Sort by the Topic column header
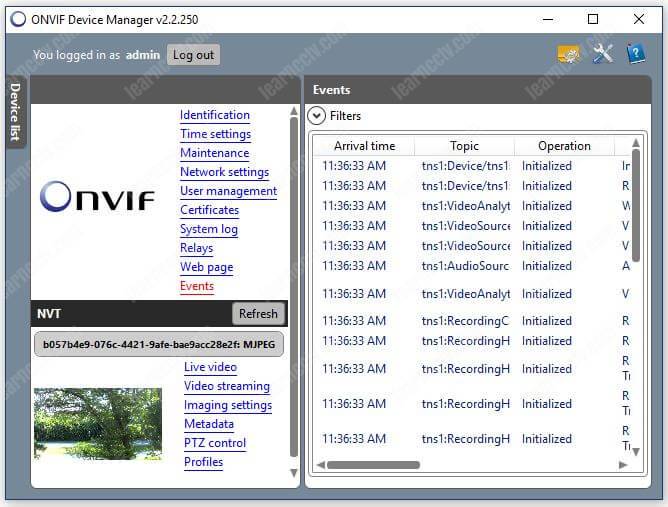 click(464, 146)
